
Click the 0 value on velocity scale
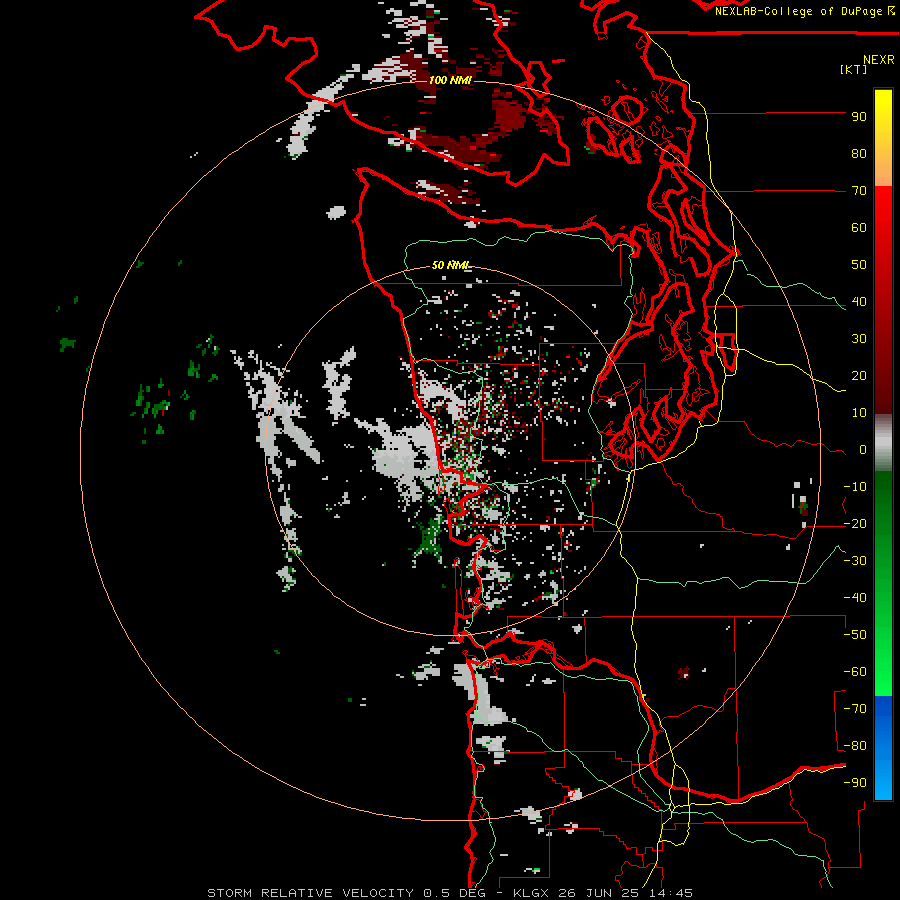click(x=862, y=449)
